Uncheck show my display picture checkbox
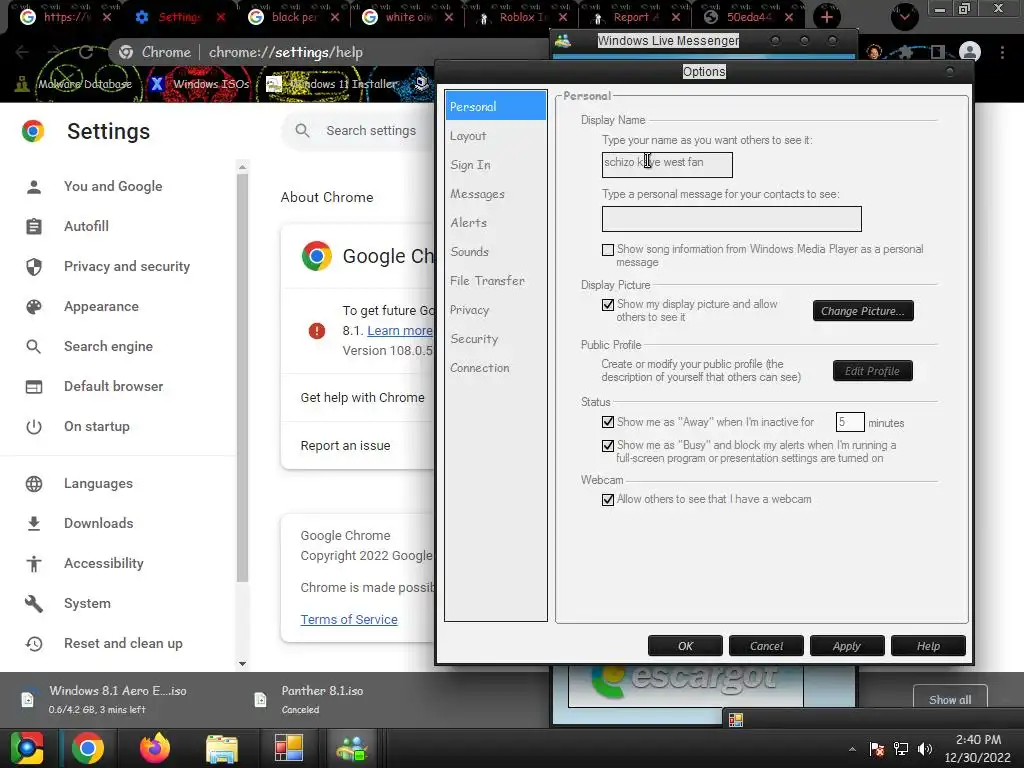The image size is (1024, 768). coord(608,304)
